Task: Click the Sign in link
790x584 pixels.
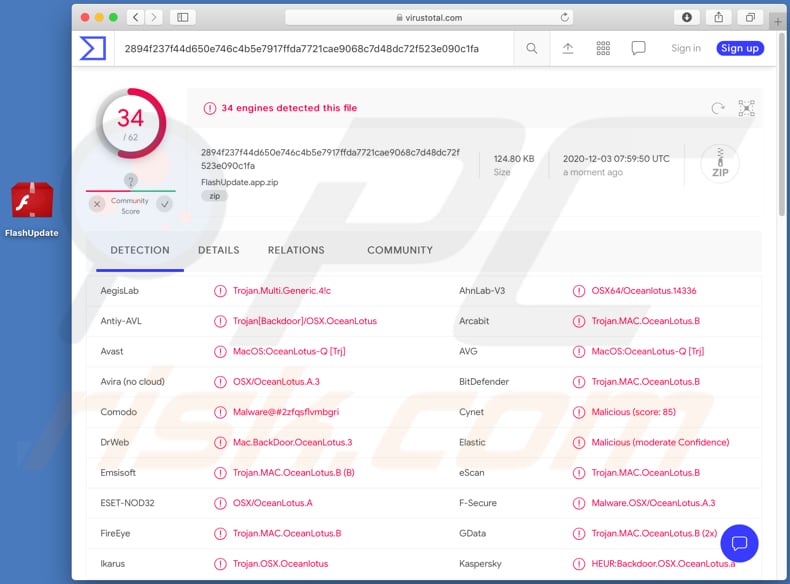Action: pos(686,48)
